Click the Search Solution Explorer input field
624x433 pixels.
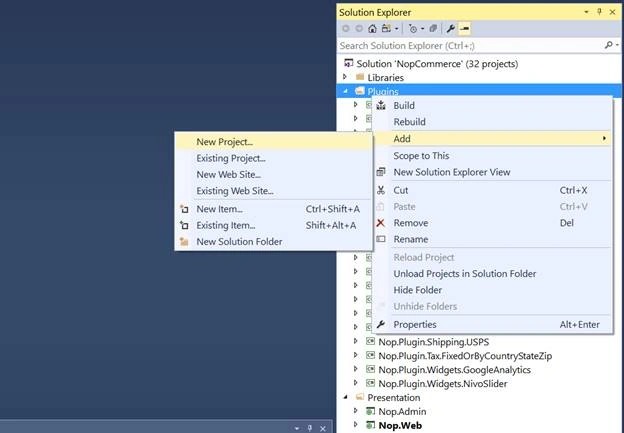point(470,46)
